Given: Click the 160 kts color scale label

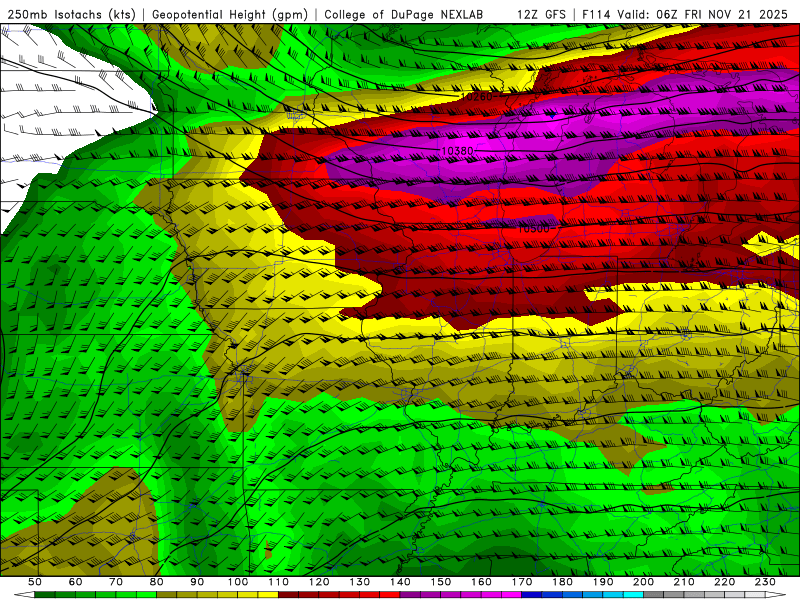Looking at the screenshot, I should pos(481,582).
